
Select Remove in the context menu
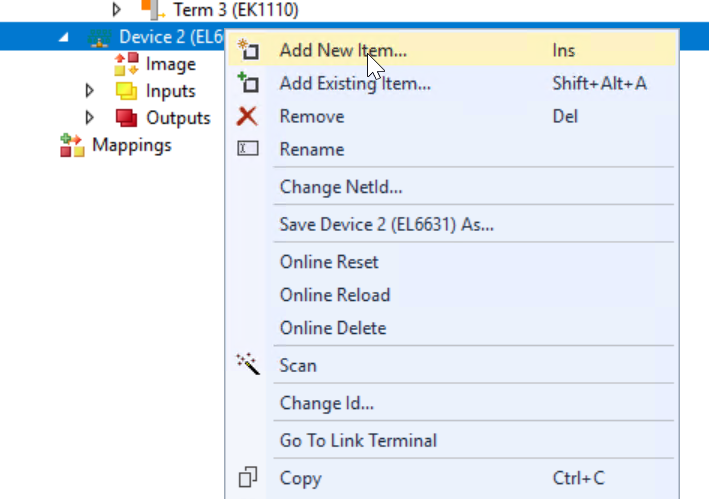pos(452,116)
